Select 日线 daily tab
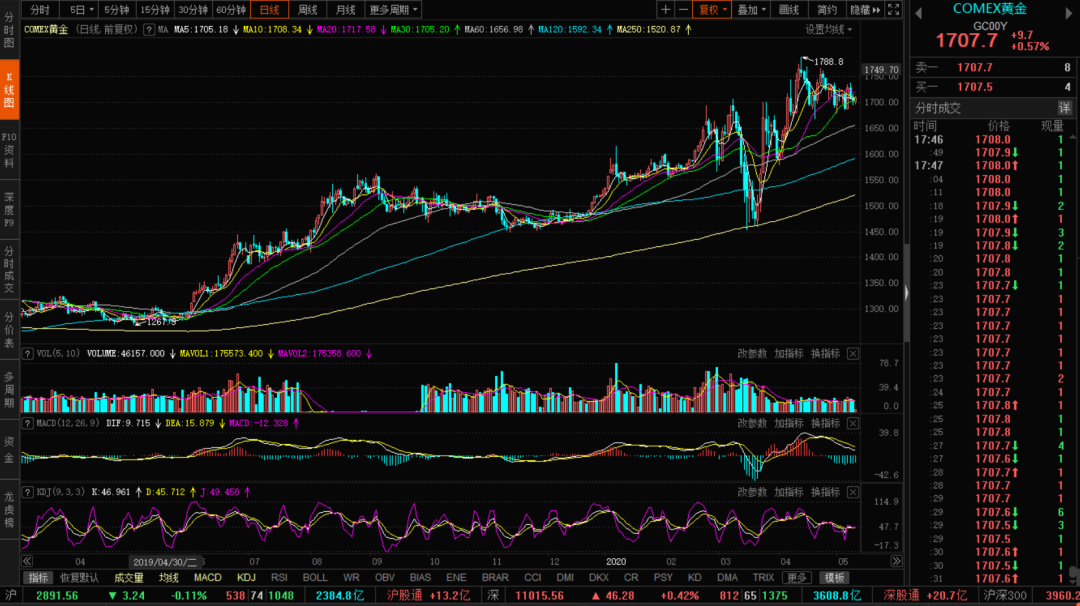The width and height of the screenshot is (1080, 606). 269,10
